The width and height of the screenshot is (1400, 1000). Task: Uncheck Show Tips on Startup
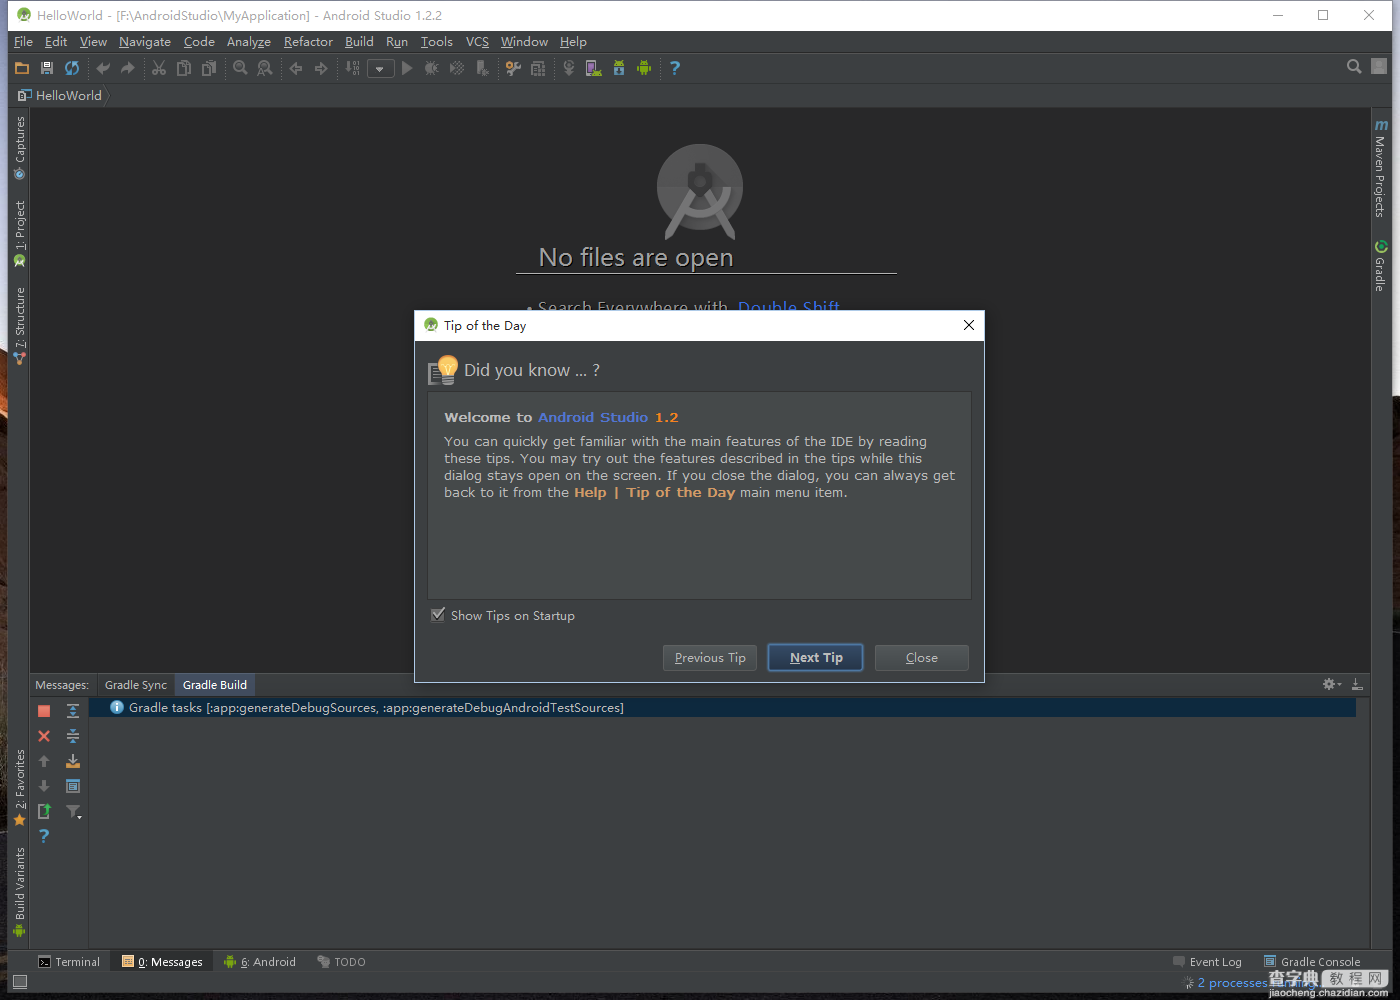pos(438,615)
